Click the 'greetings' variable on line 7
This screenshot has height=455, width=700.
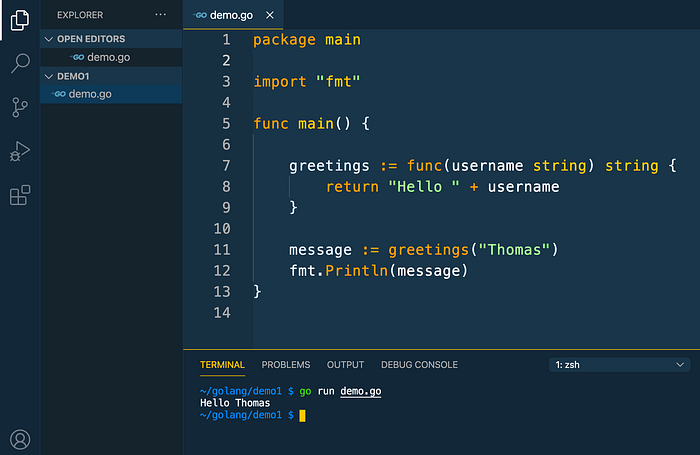tap(329, 166)
